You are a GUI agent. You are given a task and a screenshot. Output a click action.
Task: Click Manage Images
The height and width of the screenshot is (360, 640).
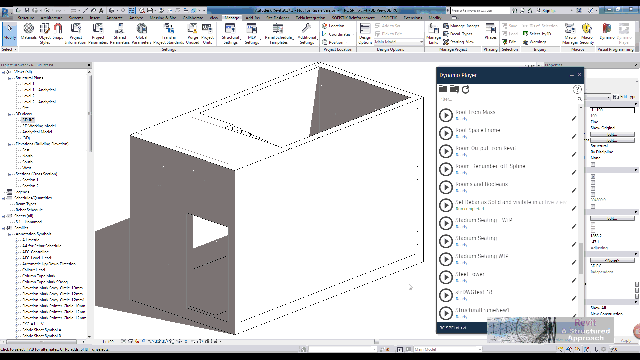click(461, 26)
